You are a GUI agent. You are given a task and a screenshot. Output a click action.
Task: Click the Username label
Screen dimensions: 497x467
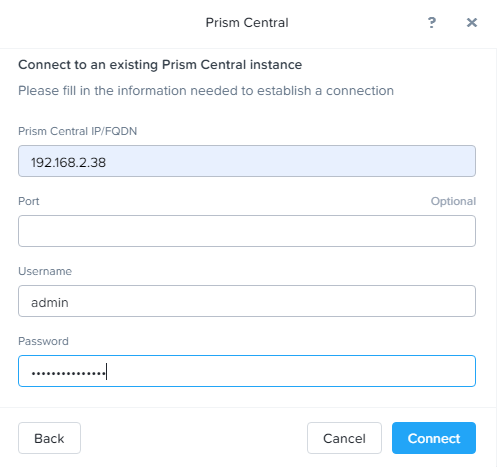[x=45, y=271]
